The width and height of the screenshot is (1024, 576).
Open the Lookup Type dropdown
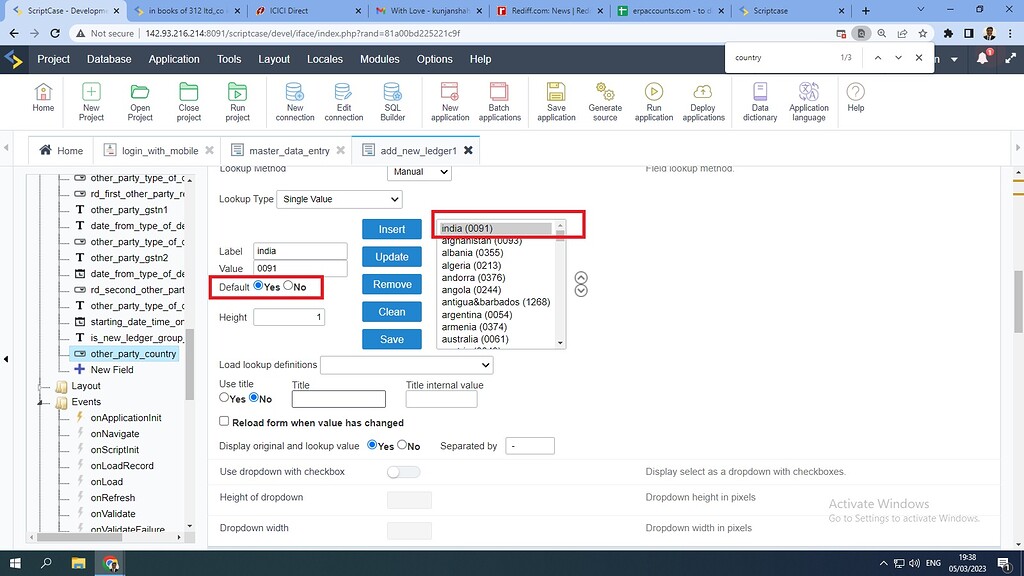click(338, 199)
